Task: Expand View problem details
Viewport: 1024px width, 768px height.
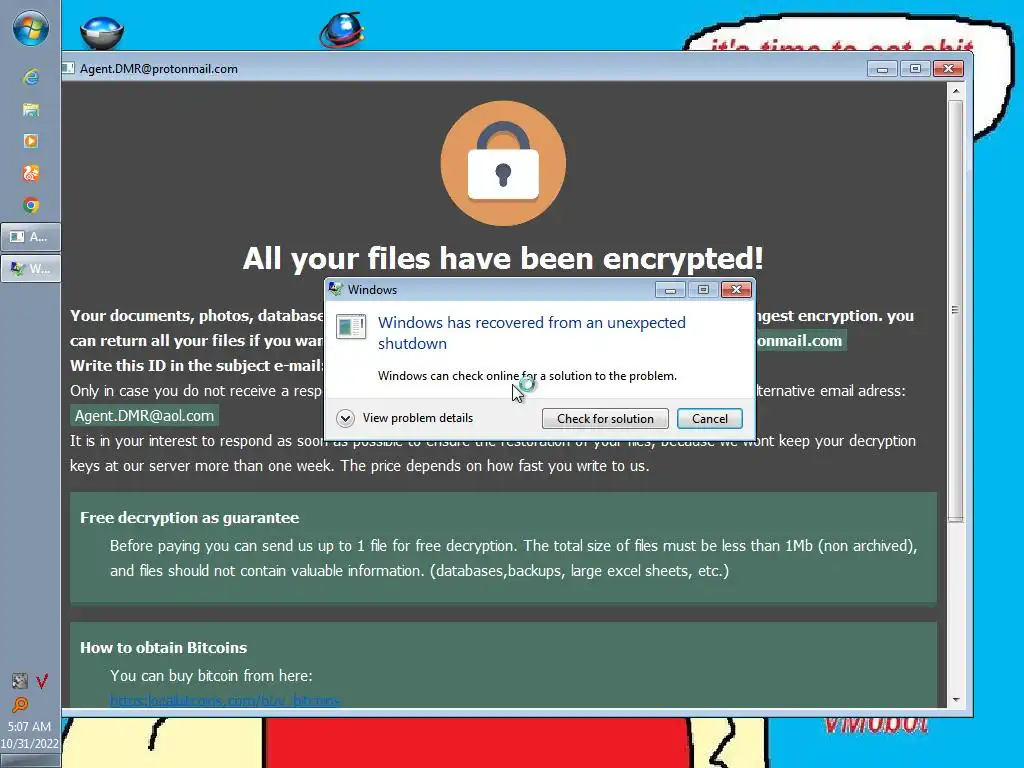Action: (405, 418)
